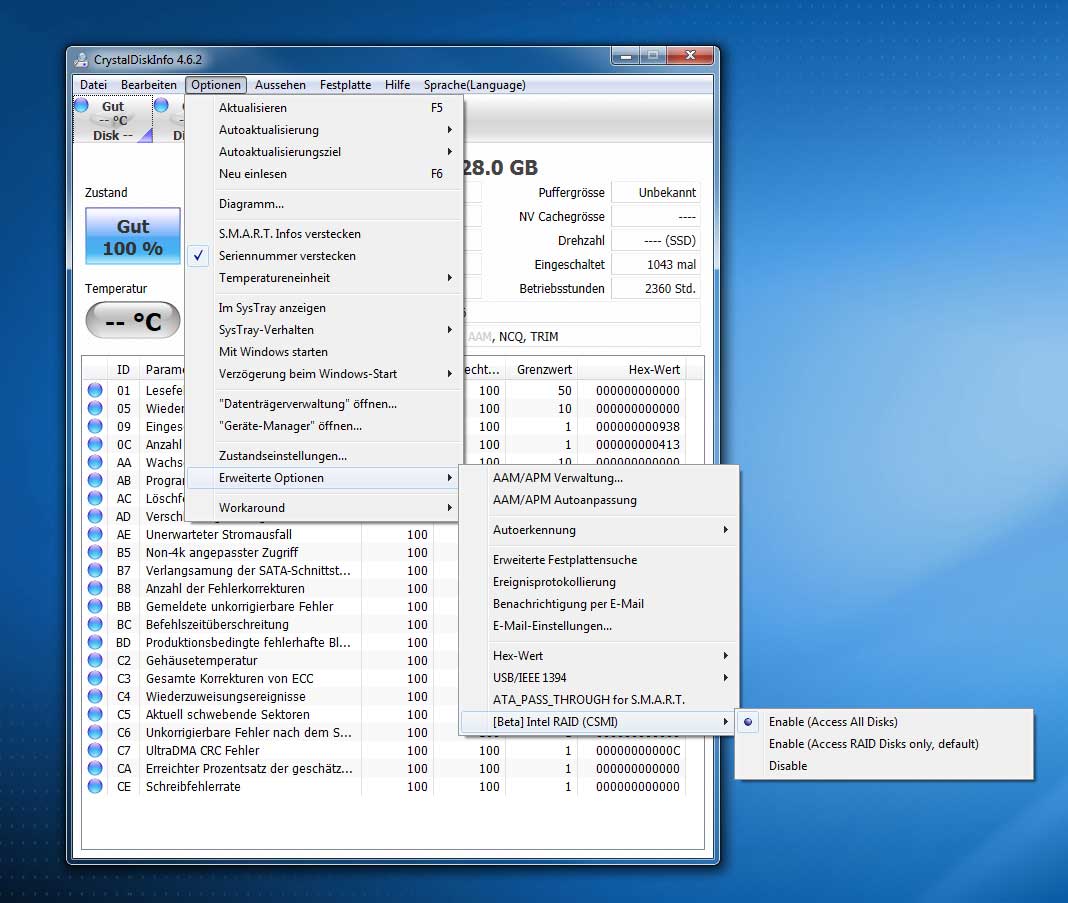Open E-Mail-Einstellungen... dialog
This screenshot has height=903, width=1068.
[599, 626]
